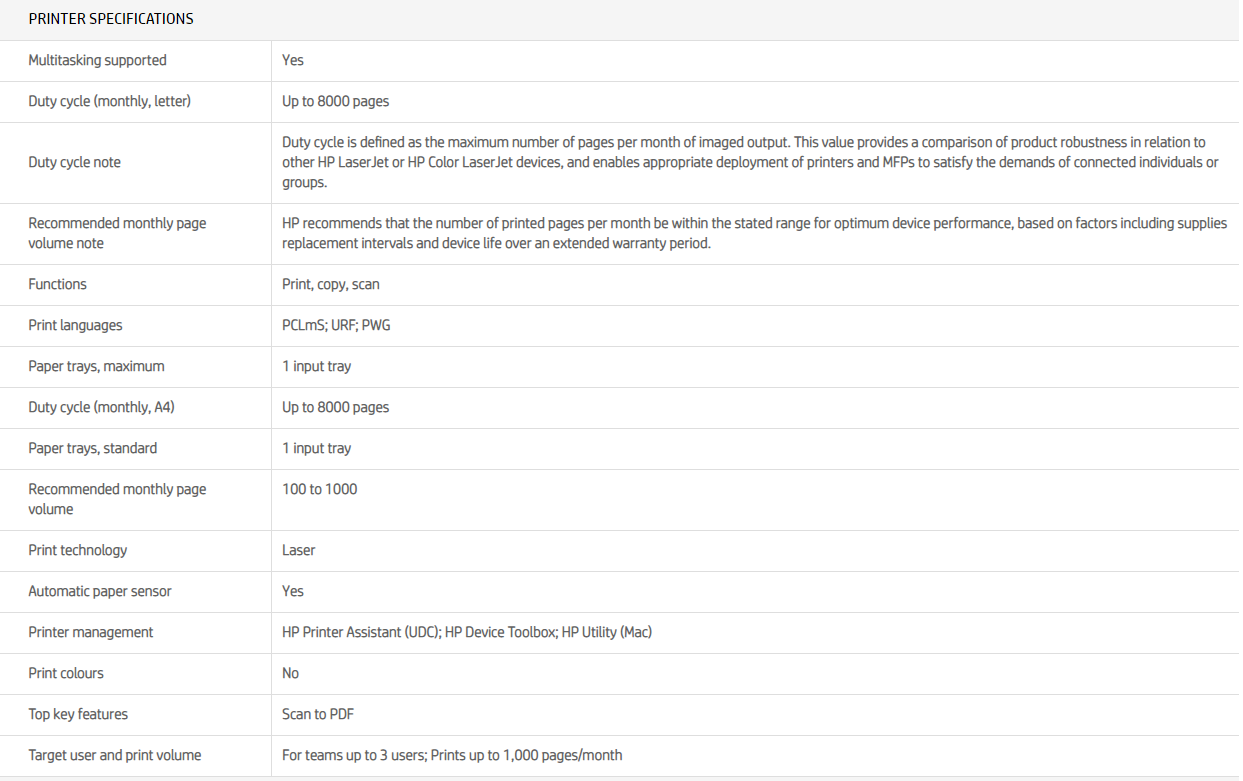
Task: Click the 'Paper trays, standard' label
Action: pos(92,448)
